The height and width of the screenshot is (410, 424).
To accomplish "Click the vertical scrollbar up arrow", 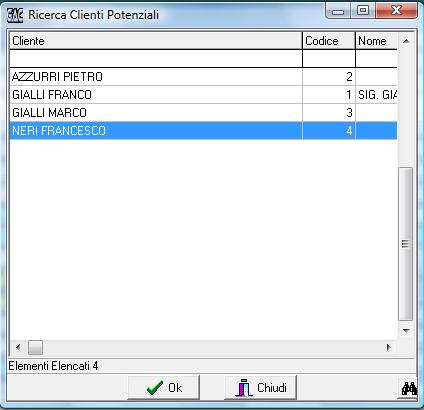I will click(x=406, y=41).
